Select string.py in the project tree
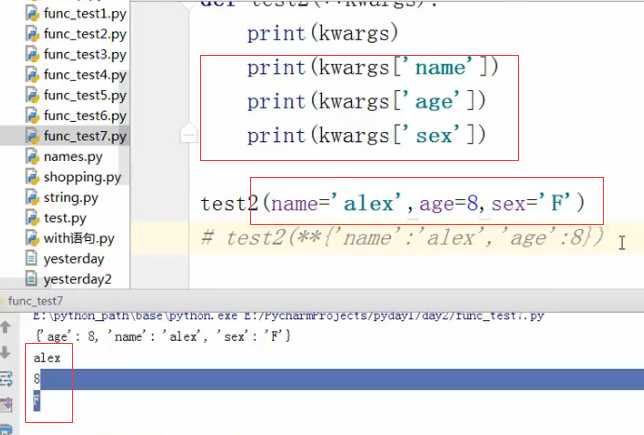The height and width of the screenshot is (435, 644). click(70, 197)
